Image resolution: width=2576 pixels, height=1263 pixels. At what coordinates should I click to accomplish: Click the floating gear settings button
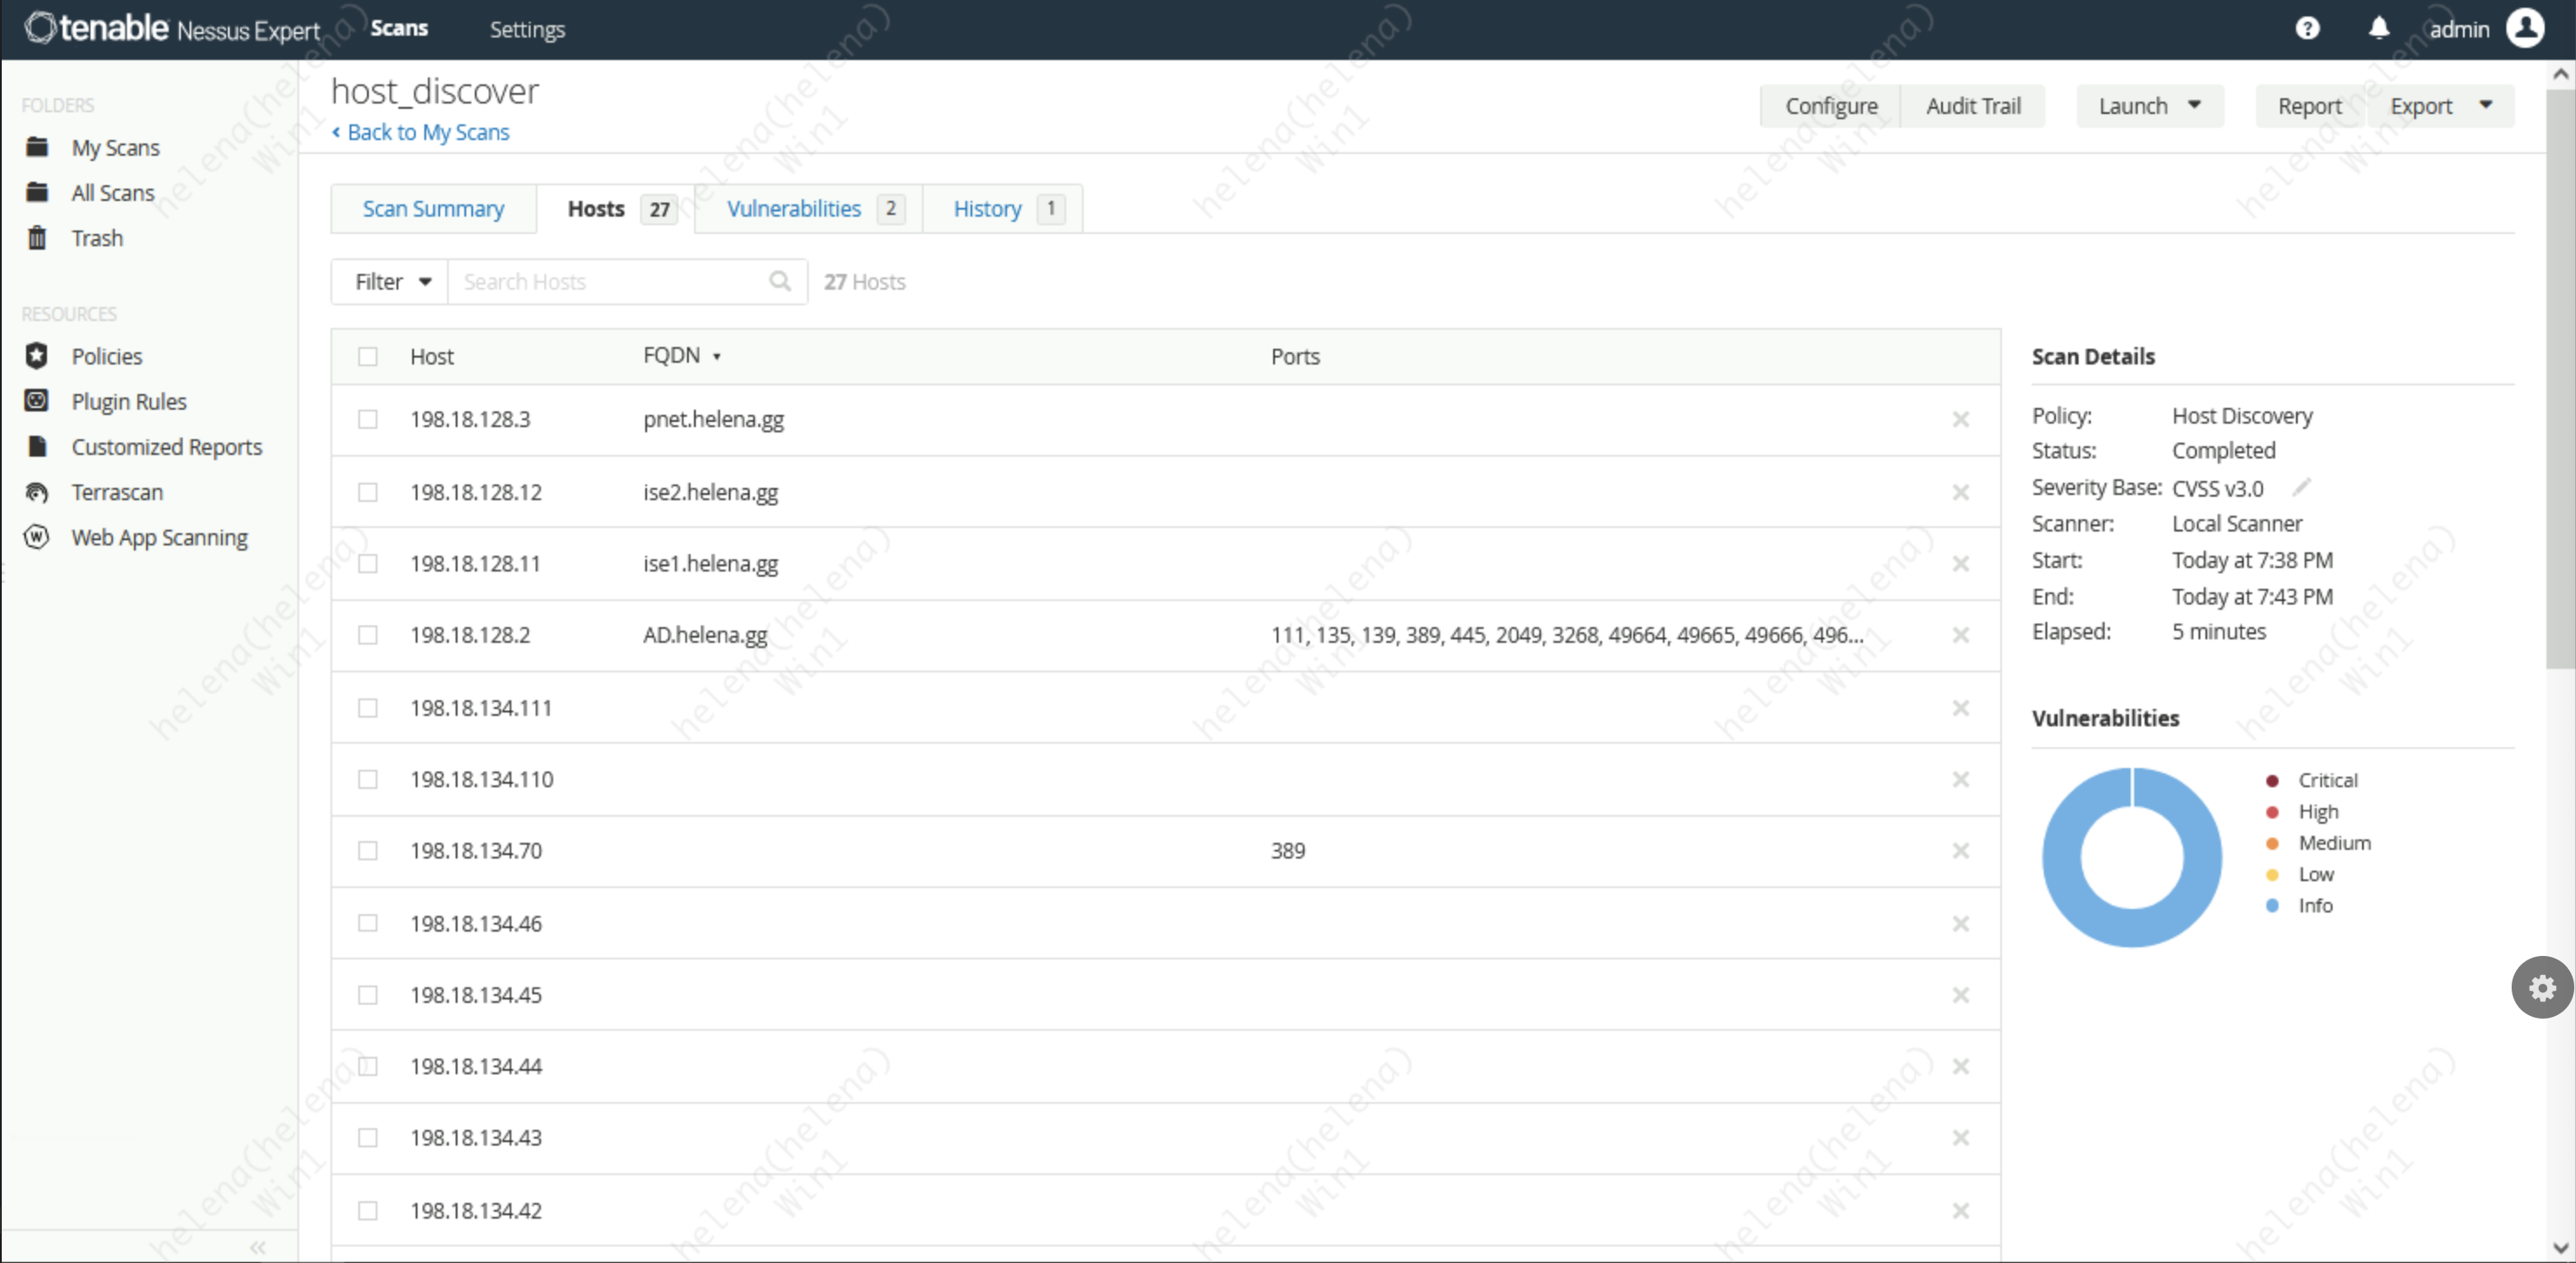pyautogui.click(x=2541, y=988)
